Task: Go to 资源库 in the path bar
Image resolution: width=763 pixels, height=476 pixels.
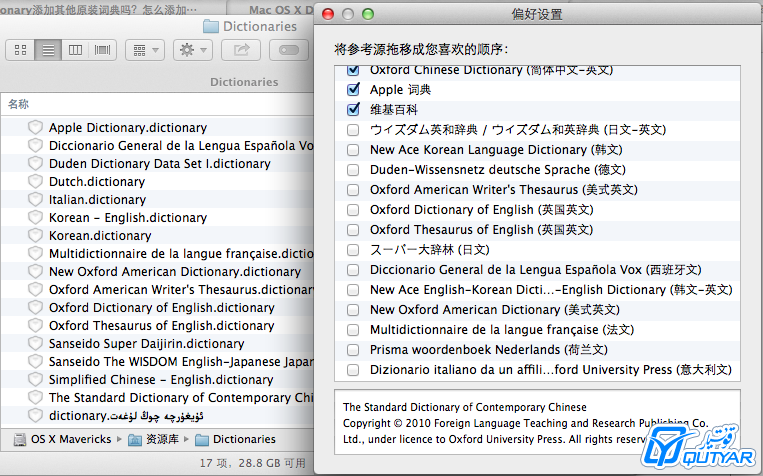Action: coord(162,439)
